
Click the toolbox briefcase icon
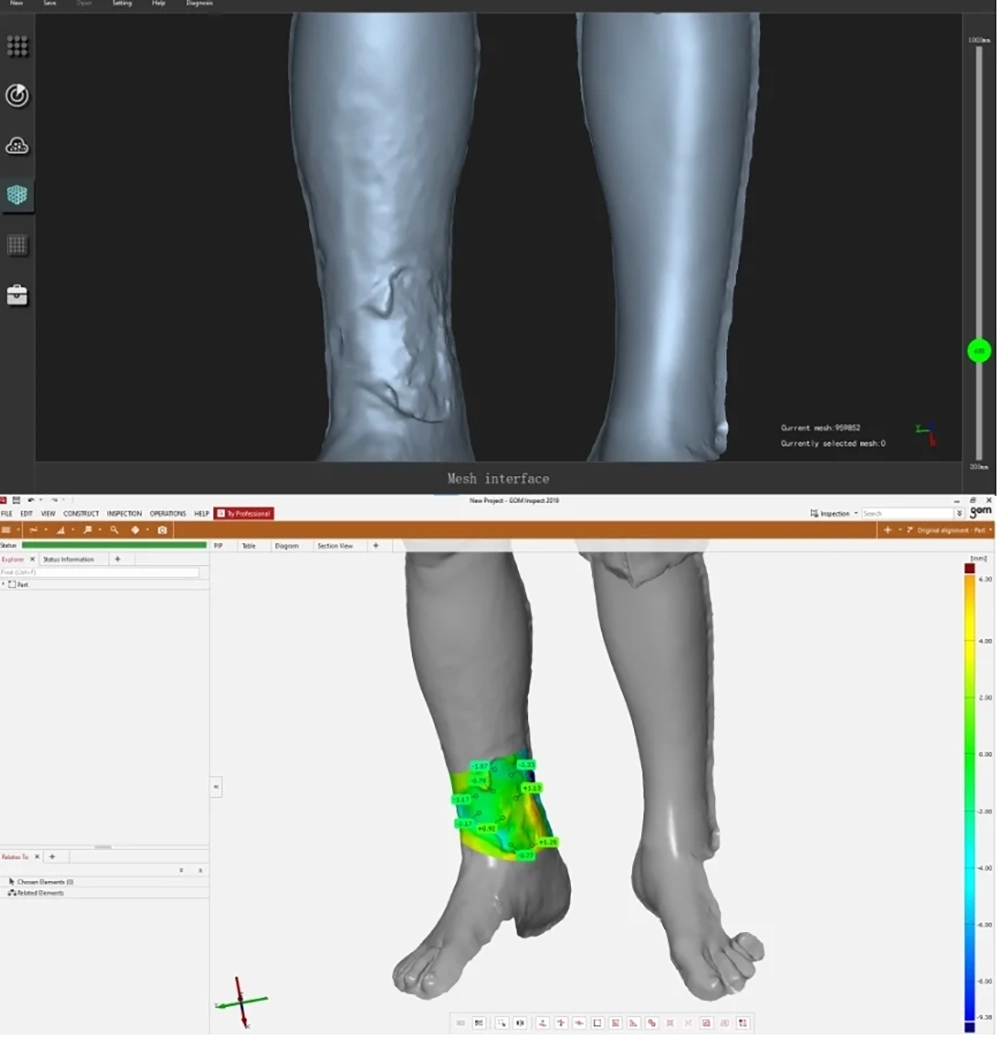click(17, 295)
